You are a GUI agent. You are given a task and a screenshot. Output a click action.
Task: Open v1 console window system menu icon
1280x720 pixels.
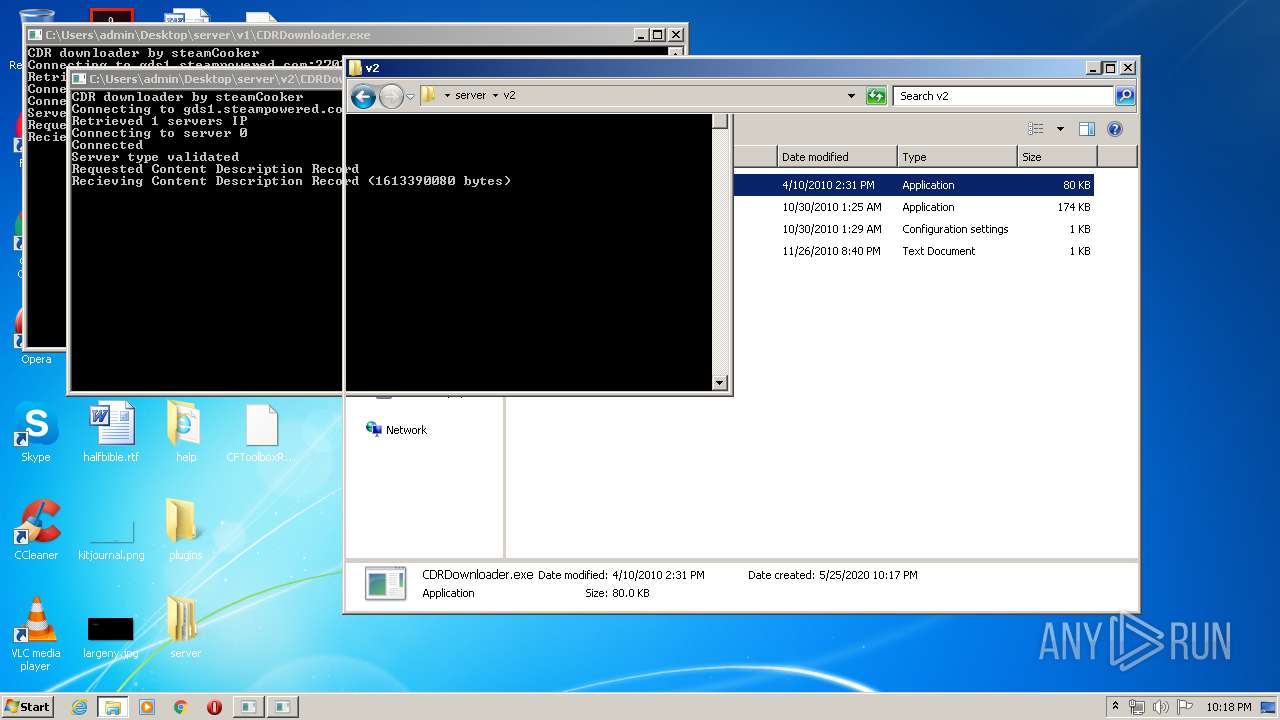coord(35,35)
